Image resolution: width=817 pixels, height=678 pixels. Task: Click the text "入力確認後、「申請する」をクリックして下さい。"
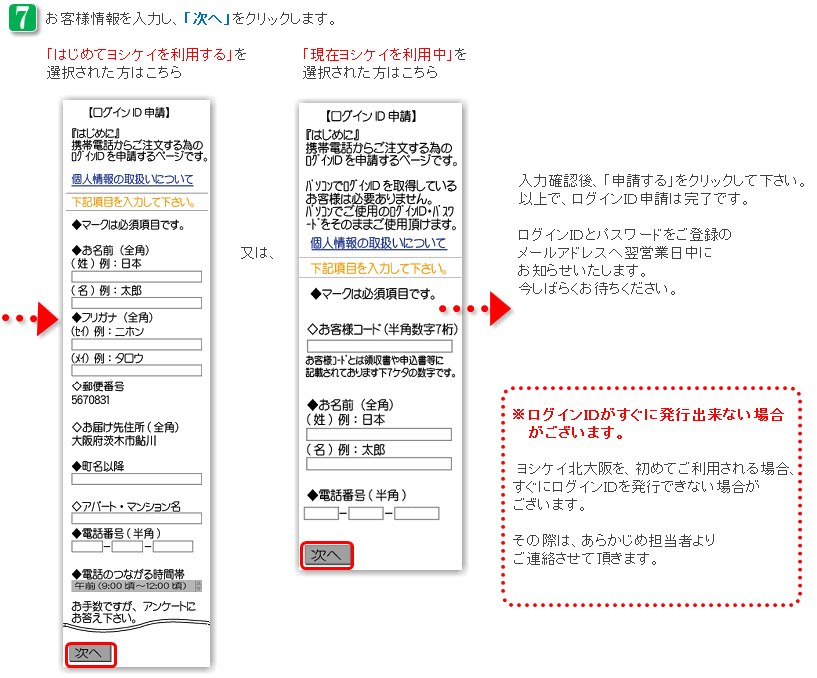click(x=662, y=181)
